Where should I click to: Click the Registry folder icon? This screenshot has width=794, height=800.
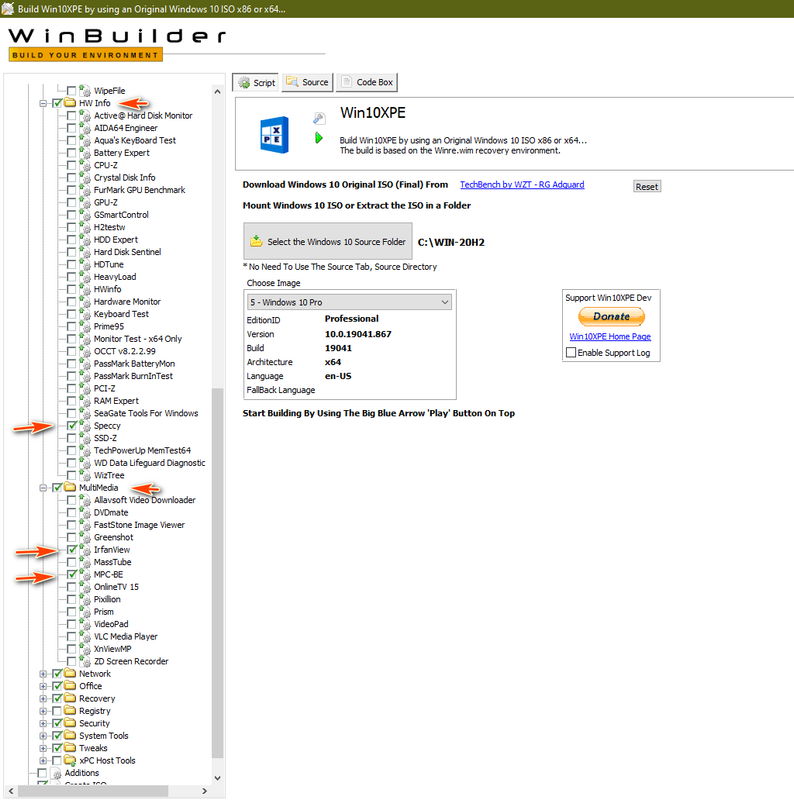70,711
